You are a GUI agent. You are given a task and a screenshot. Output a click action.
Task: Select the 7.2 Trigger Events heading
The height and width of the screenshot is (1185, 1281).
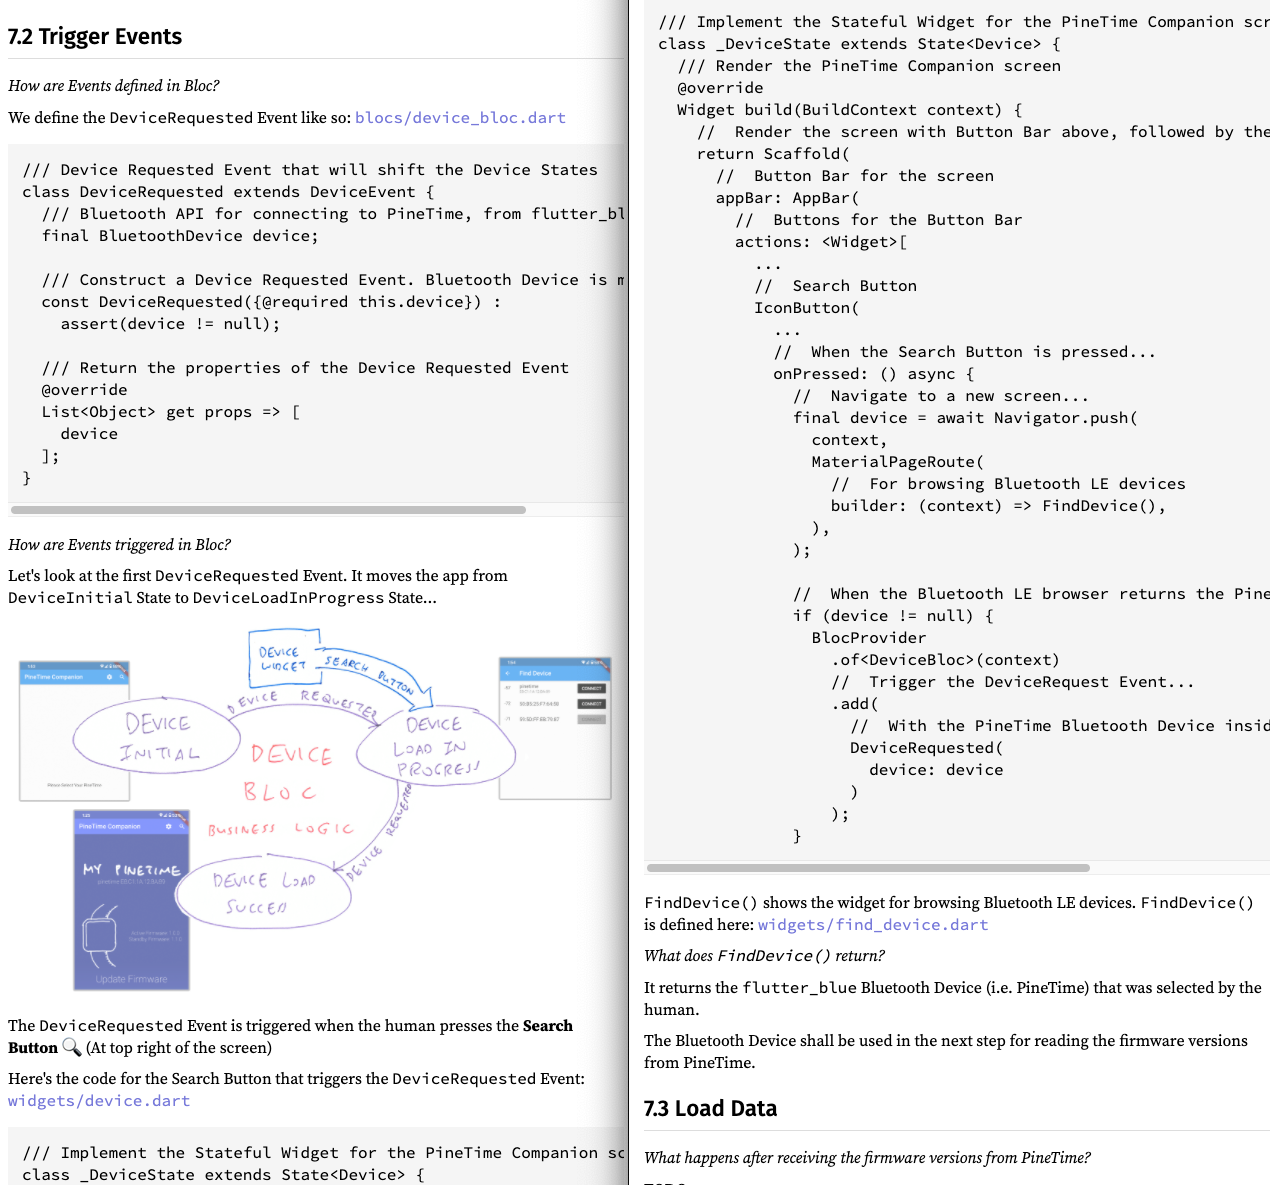pos(95,37)
